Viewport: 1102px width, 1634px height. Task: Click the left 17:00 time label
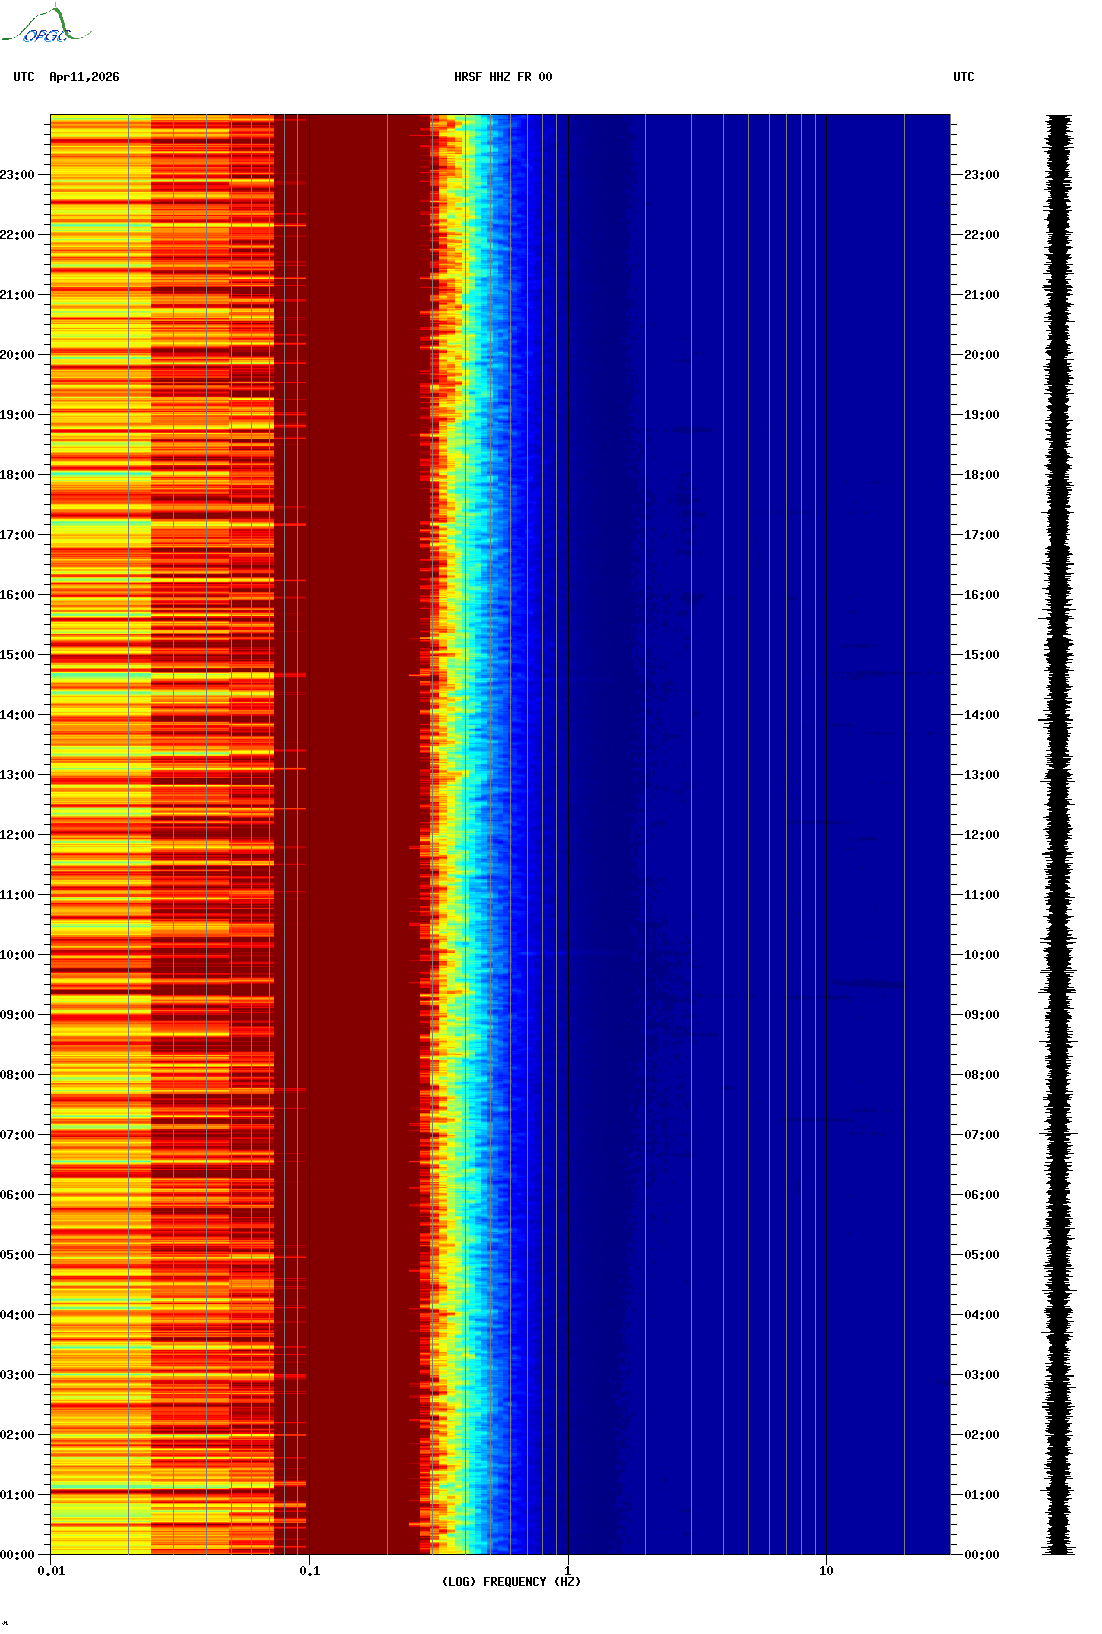pos(17,535)
